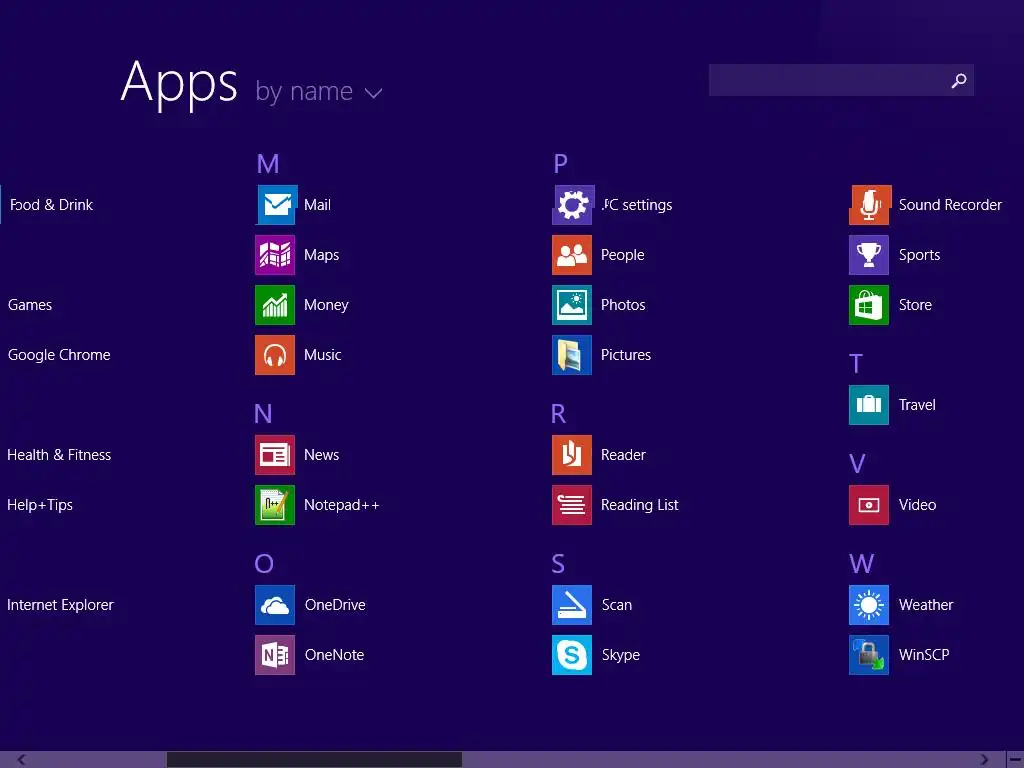This screenshot has width=1024, height=768.
Task: Click the 'Pictures' text label
Action: (626, 355)
